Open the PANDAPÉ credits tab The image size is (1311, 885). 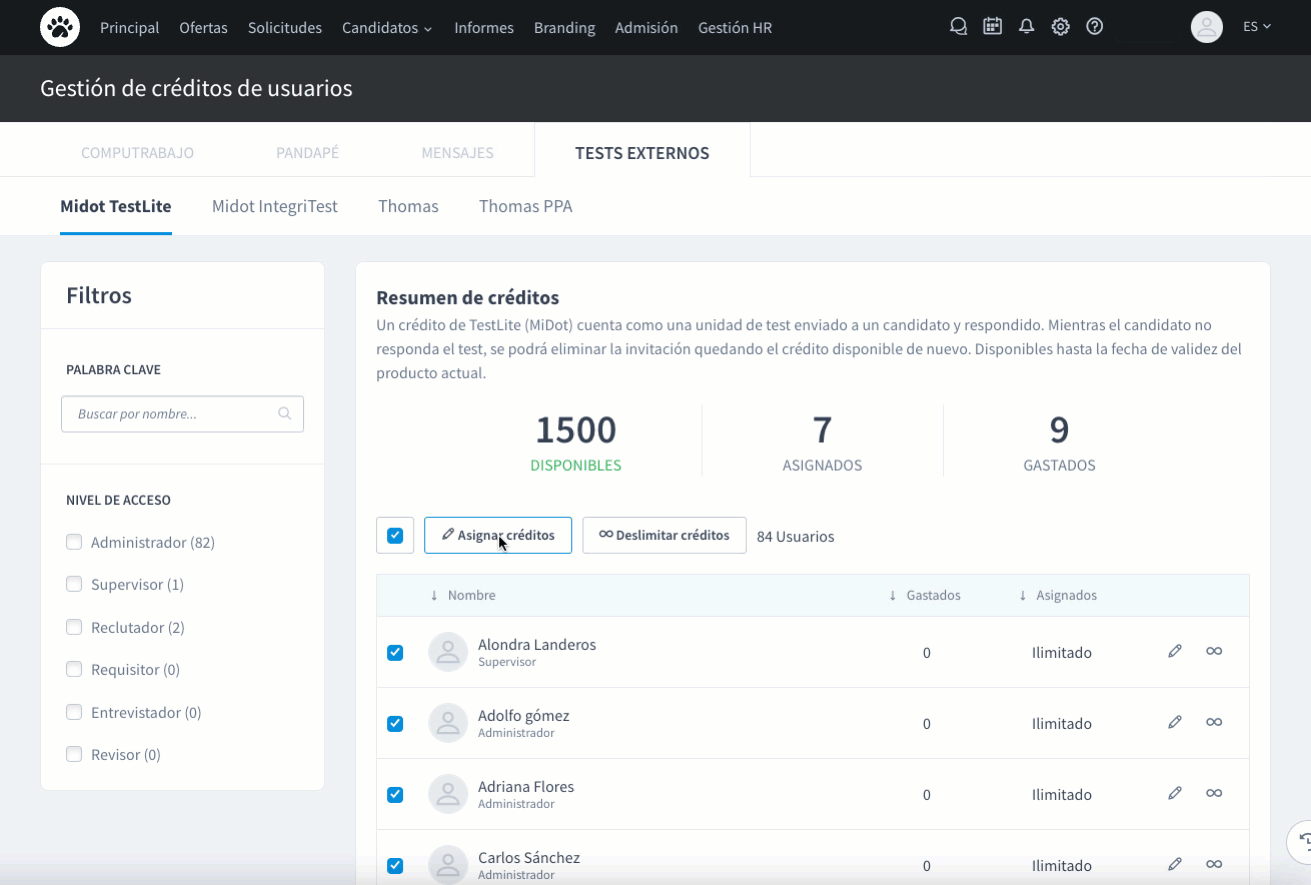coord(307,153)
